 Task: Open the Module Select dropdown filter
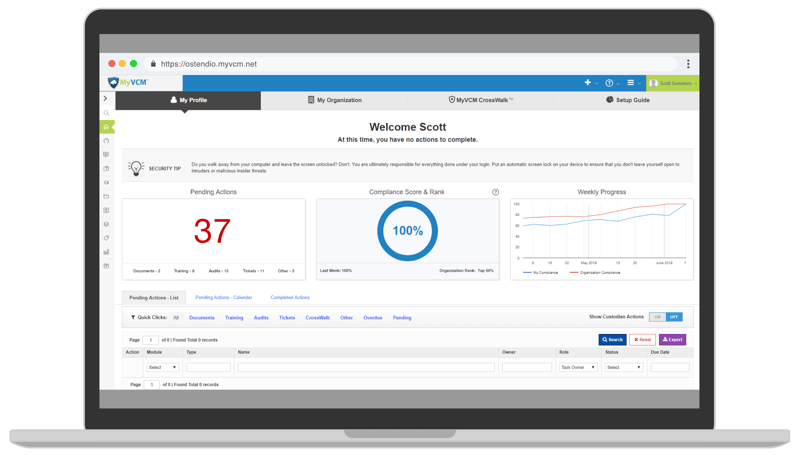(x=162, y=367)
